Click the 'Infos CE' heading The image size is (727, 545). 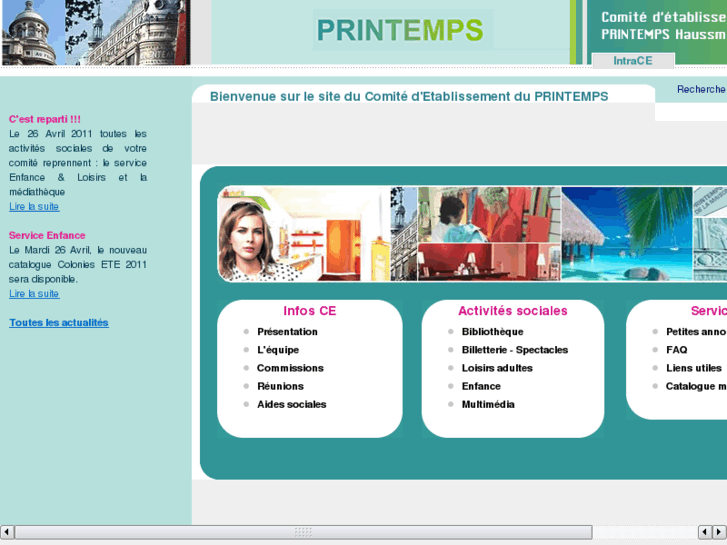click(310, 311)
